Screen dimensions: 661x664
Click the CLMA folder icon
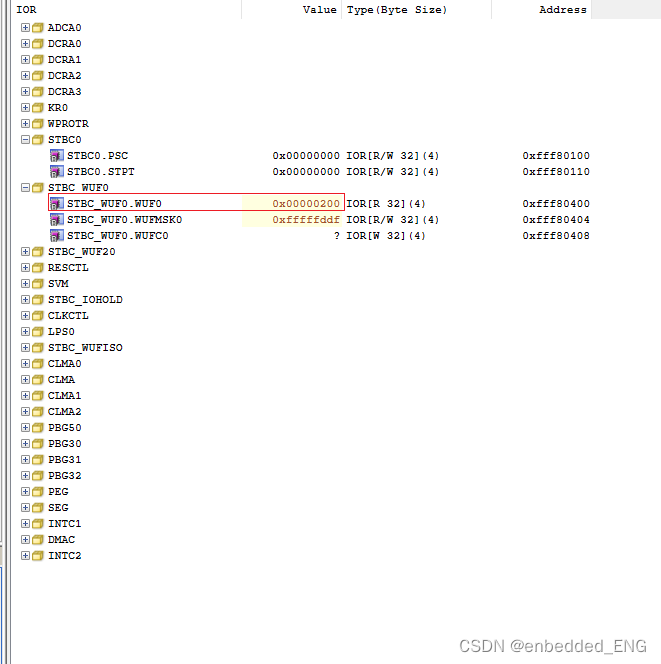38,379
